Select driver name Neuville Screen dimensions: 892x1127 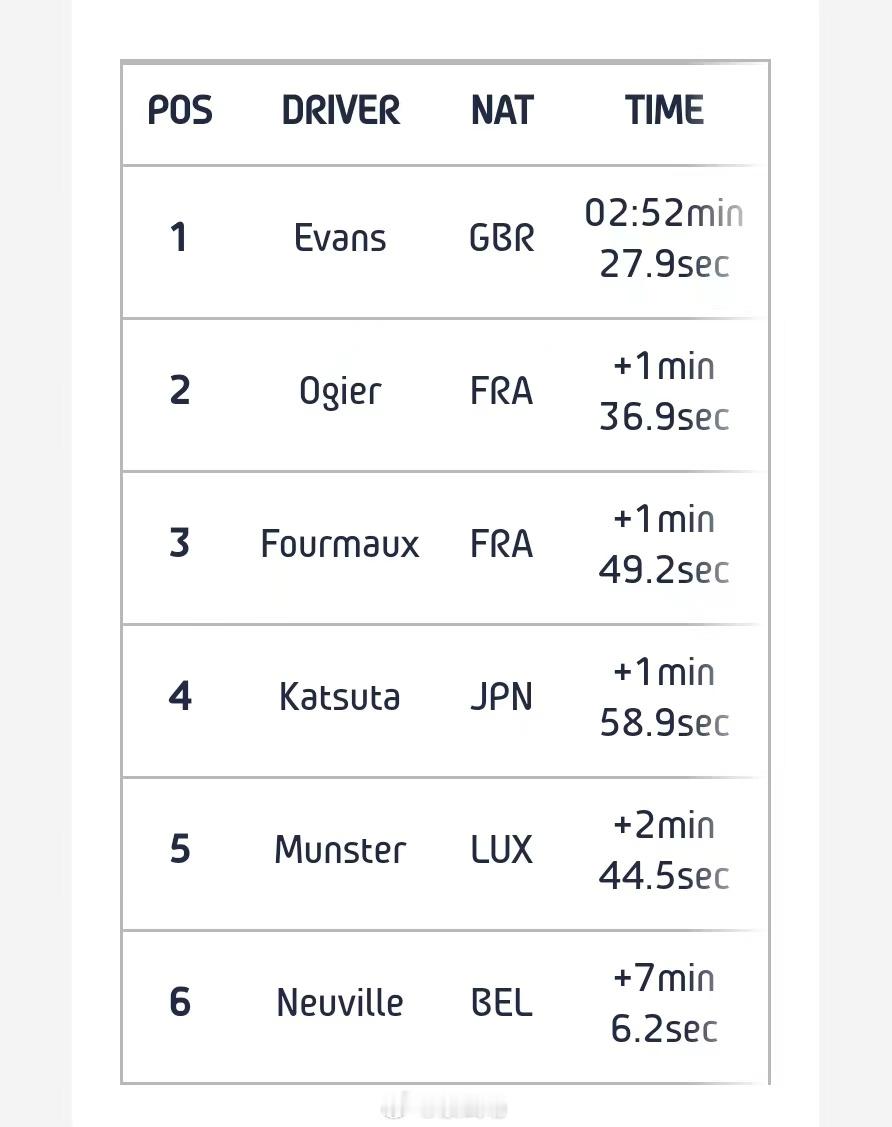(x=340, y=1003)
